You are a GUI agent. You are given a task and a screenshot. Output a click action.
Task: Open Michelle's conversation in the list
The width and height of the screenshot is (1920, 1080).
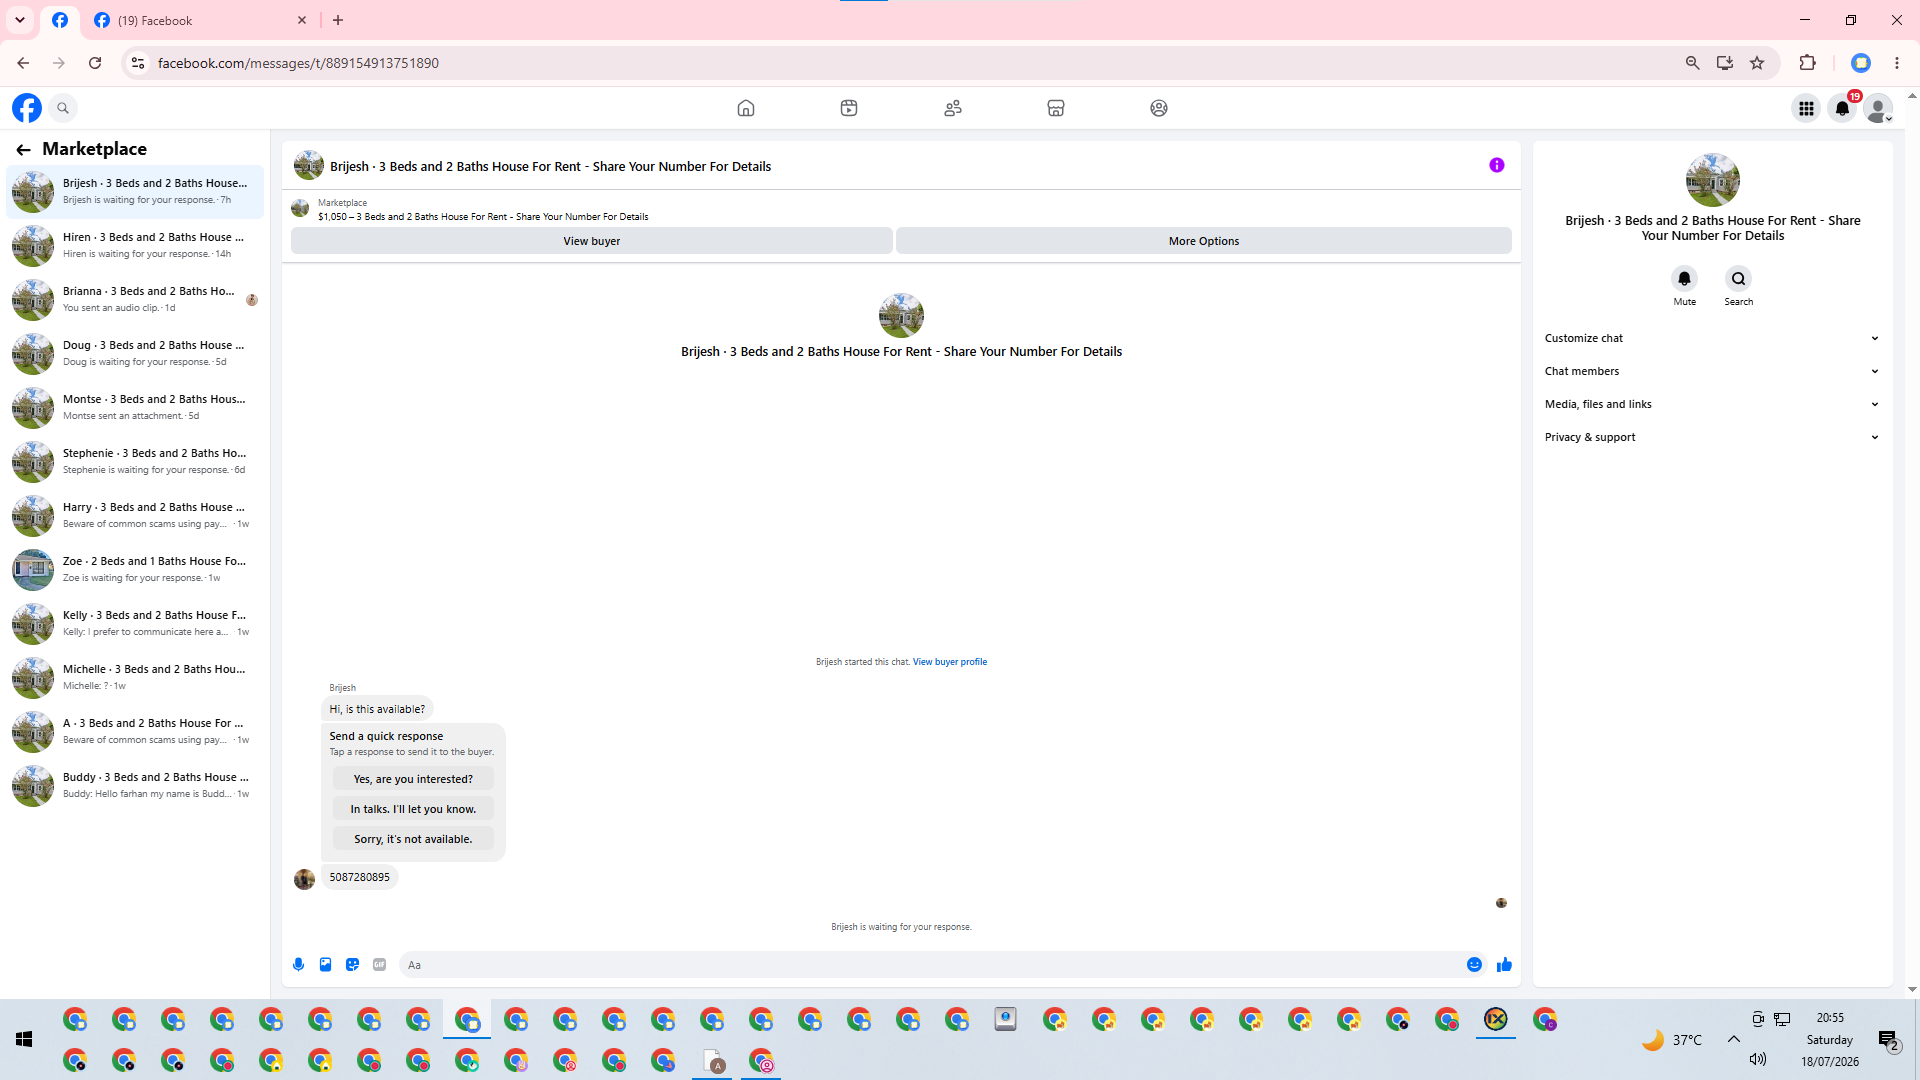[x=135, y=677]
